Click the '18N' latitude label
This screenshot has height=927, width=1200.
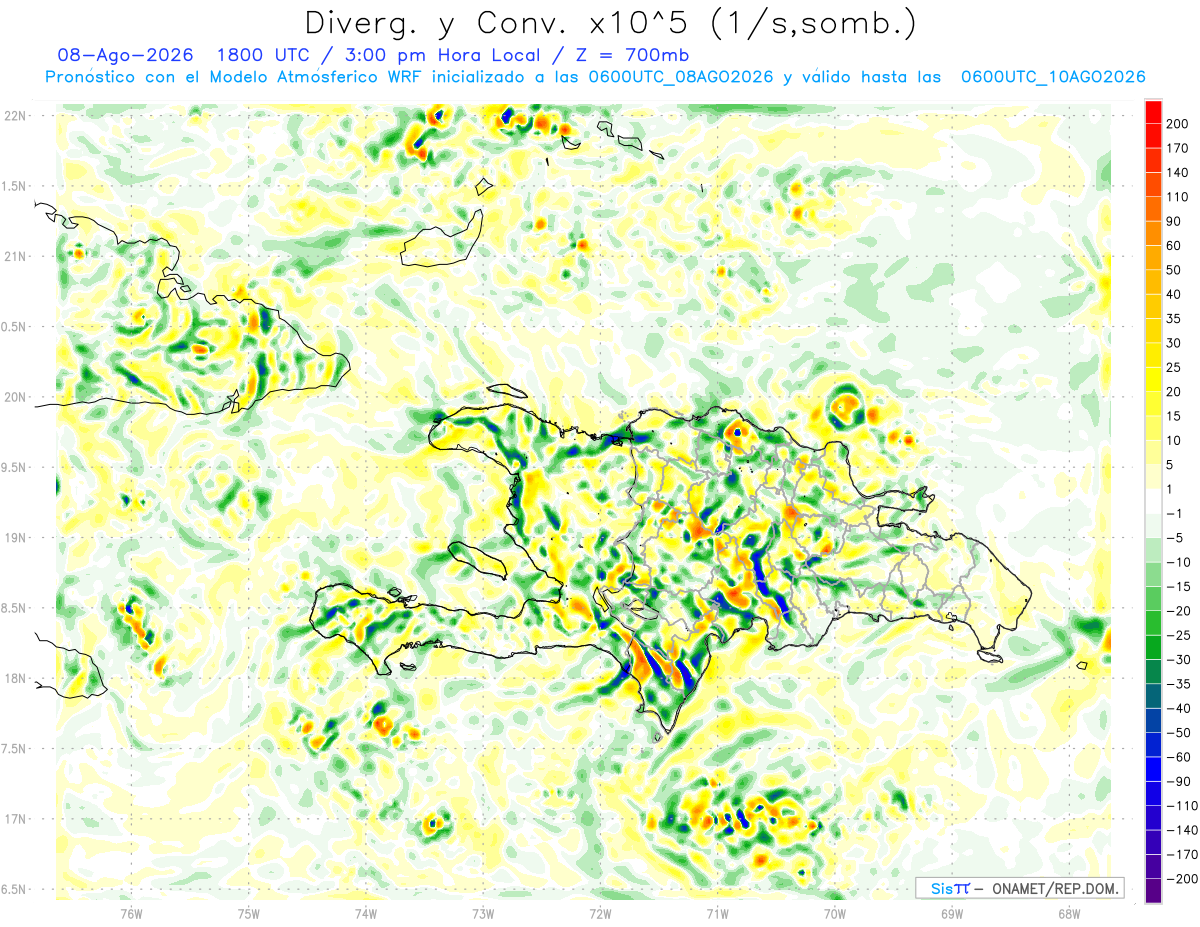[15, 679]
